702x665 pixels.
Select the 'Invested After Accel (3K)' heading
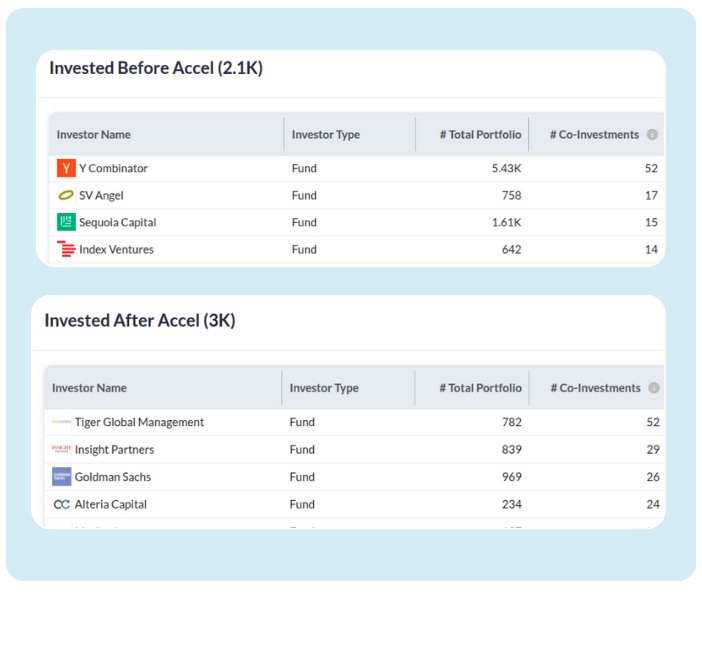coord(140,321)
